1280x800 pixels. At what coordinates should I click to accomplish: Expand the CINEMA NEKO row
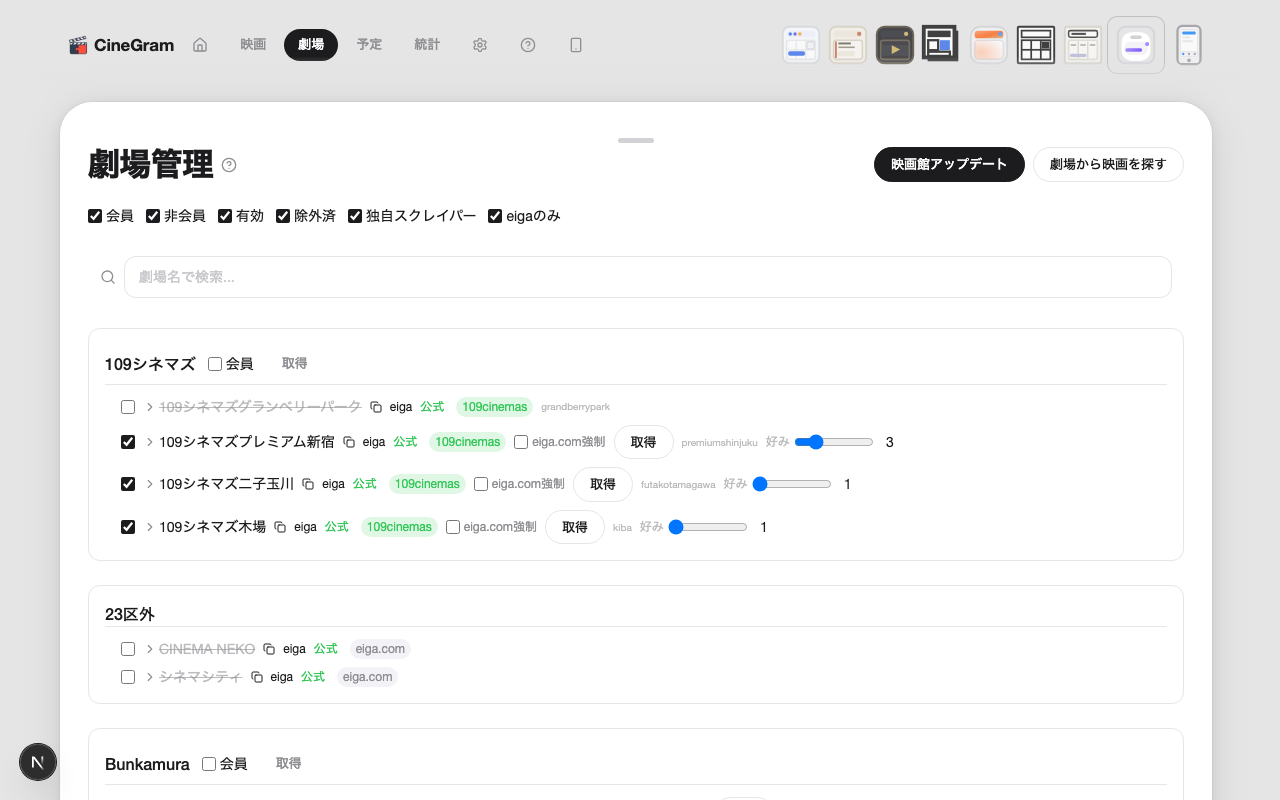pos(148,648)
